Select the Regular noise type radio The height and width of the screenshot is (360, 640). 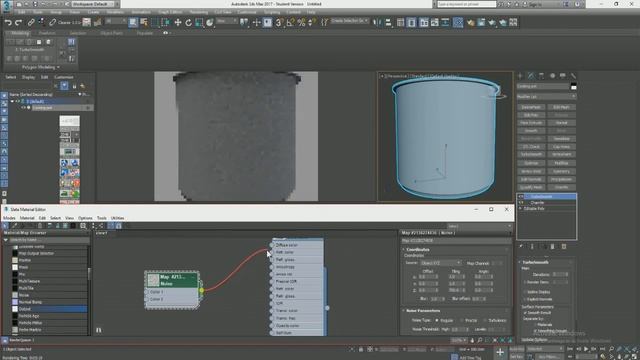pos(437,320)
